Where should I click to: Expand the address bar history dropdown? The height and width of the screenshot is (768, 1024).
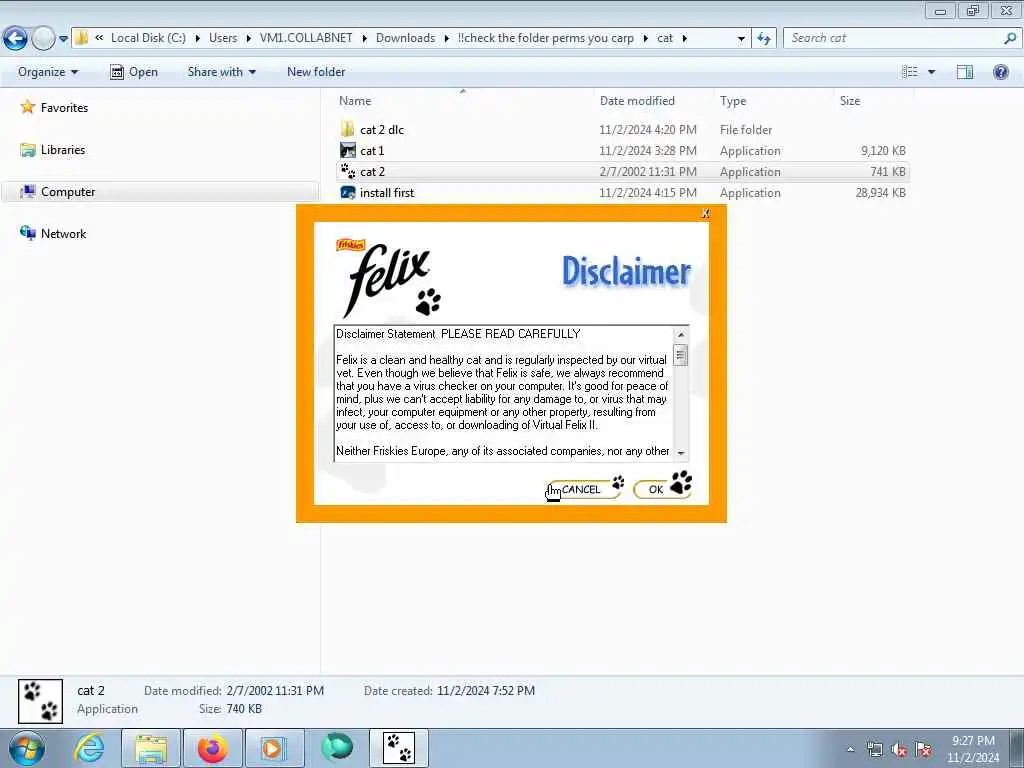click(741, 39)
